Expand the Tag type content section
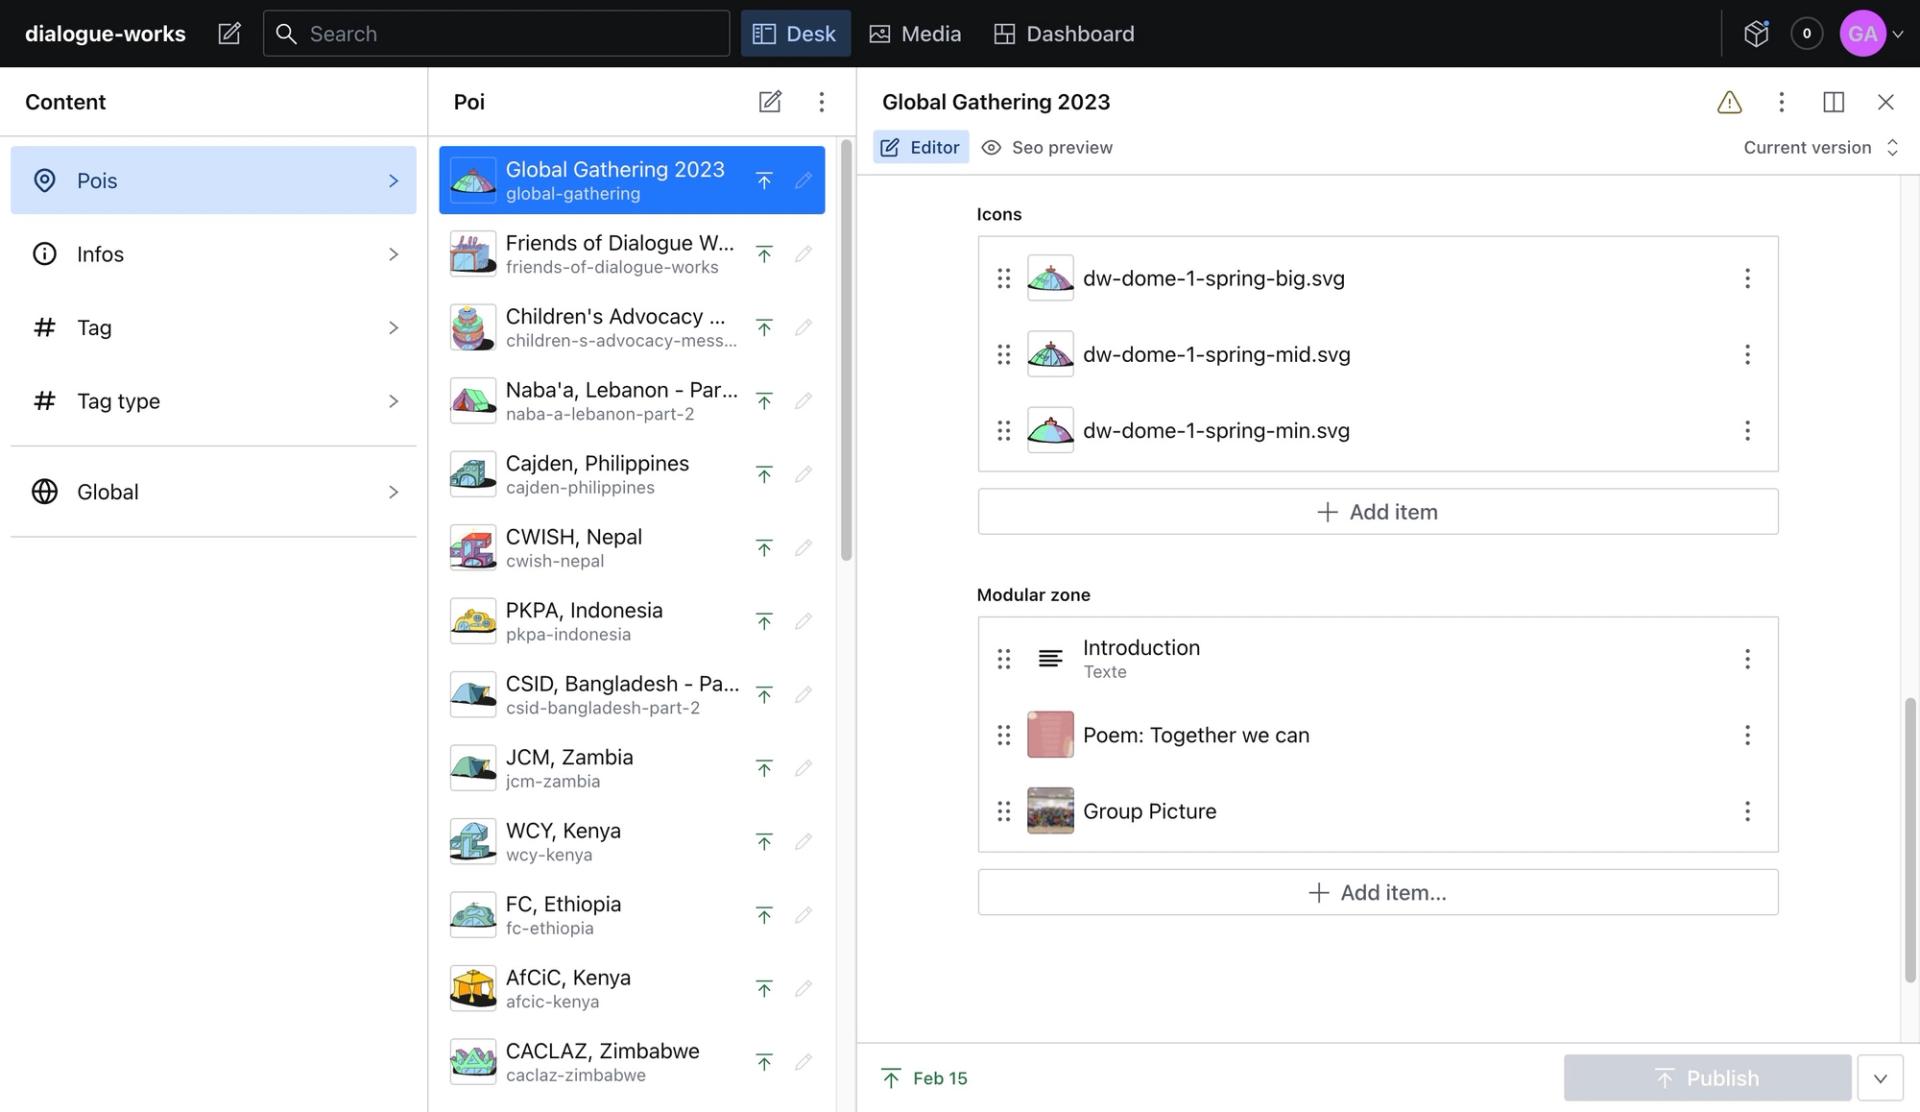Viewport: 1920px width, 1112px height. 213,401
